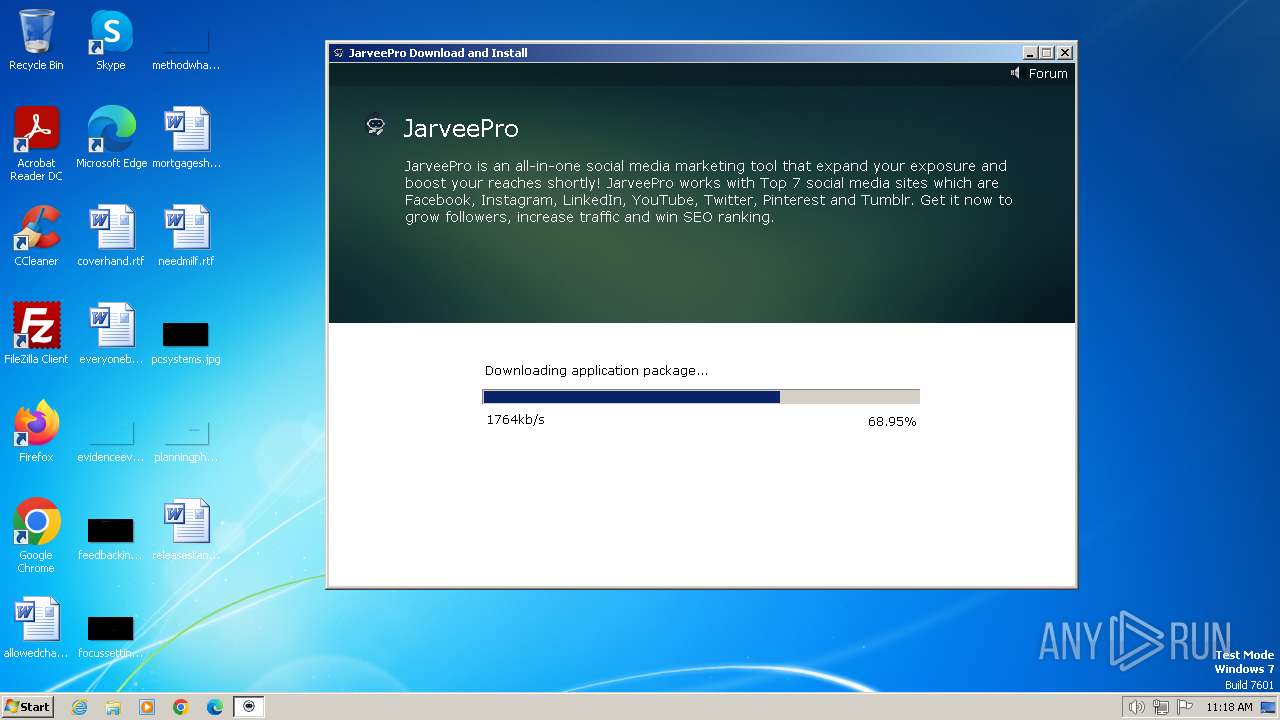This screenshot has width=1280, height=720.
Task: Select the everyoneb... Word document
Action: point(111,333)
